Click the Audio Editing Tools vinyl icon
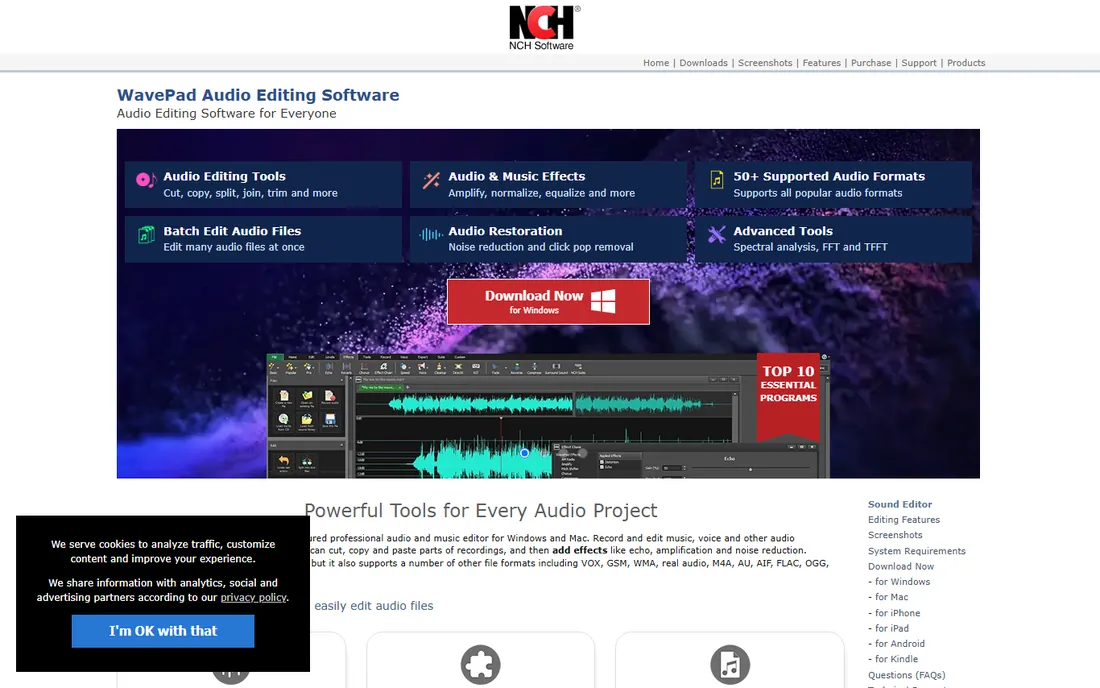This screenshot has width=1100, height=688. pyautogui.click(x=145, y=180)
